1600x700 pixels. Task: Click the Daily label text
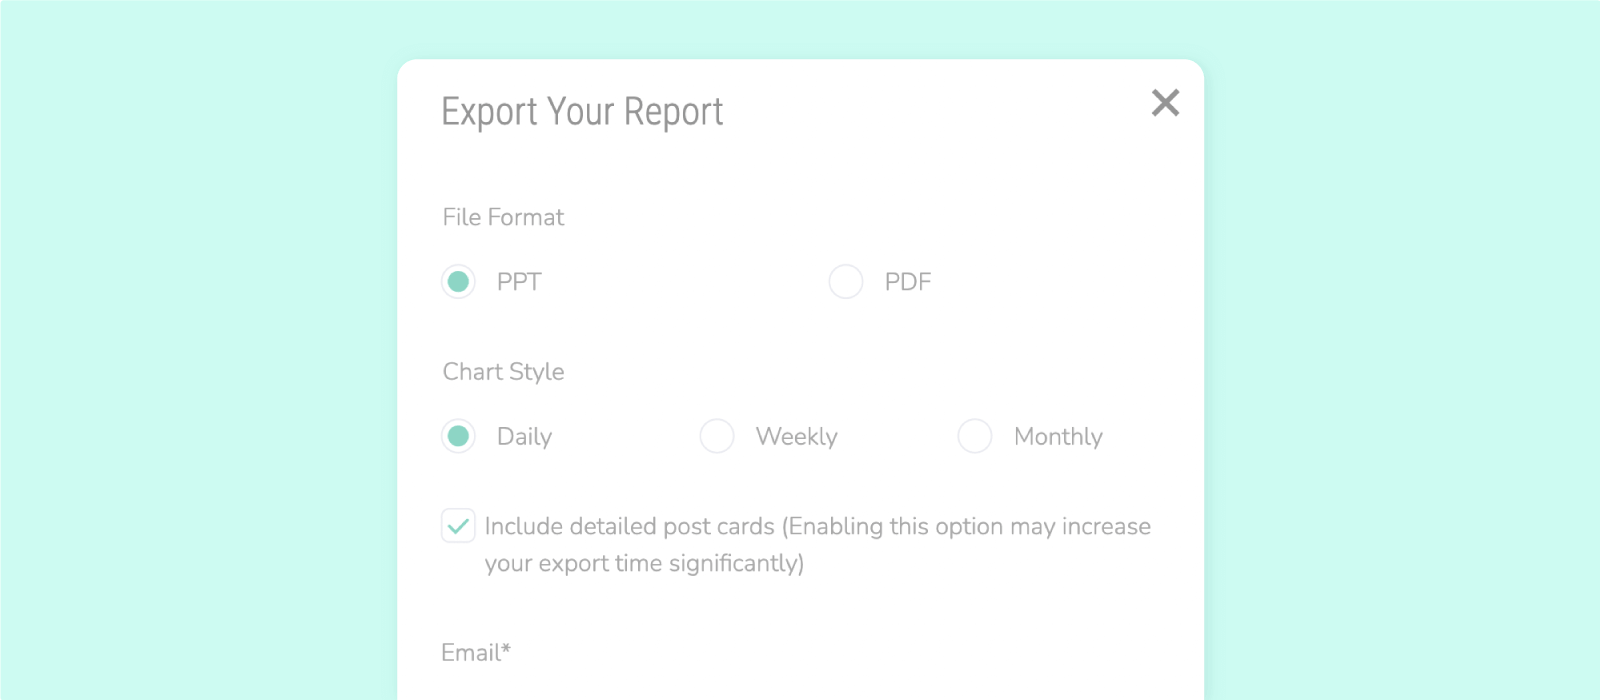(524, 437)
